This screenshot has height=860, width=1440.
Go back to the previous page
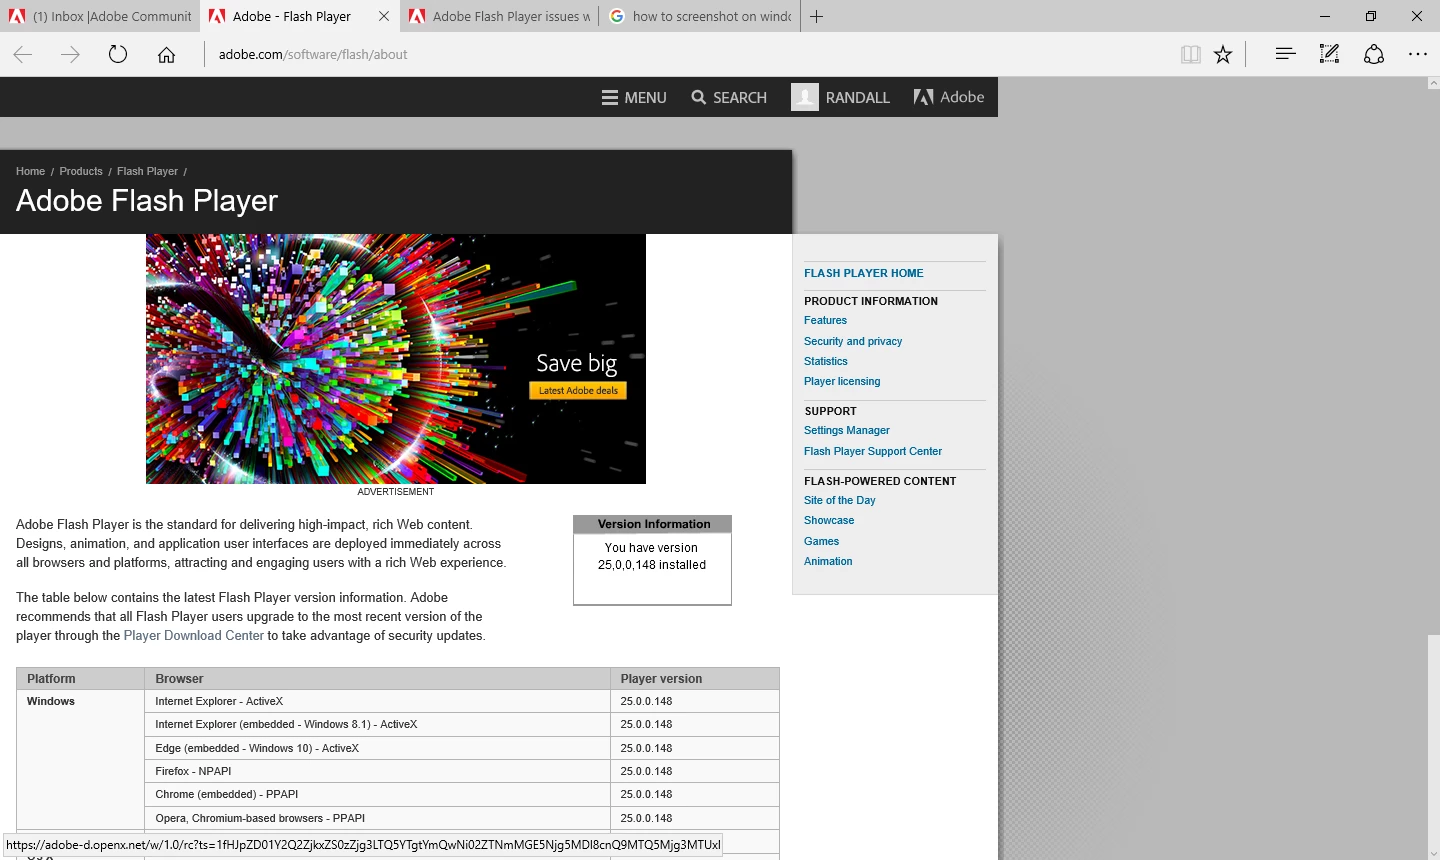pos(23,54)
